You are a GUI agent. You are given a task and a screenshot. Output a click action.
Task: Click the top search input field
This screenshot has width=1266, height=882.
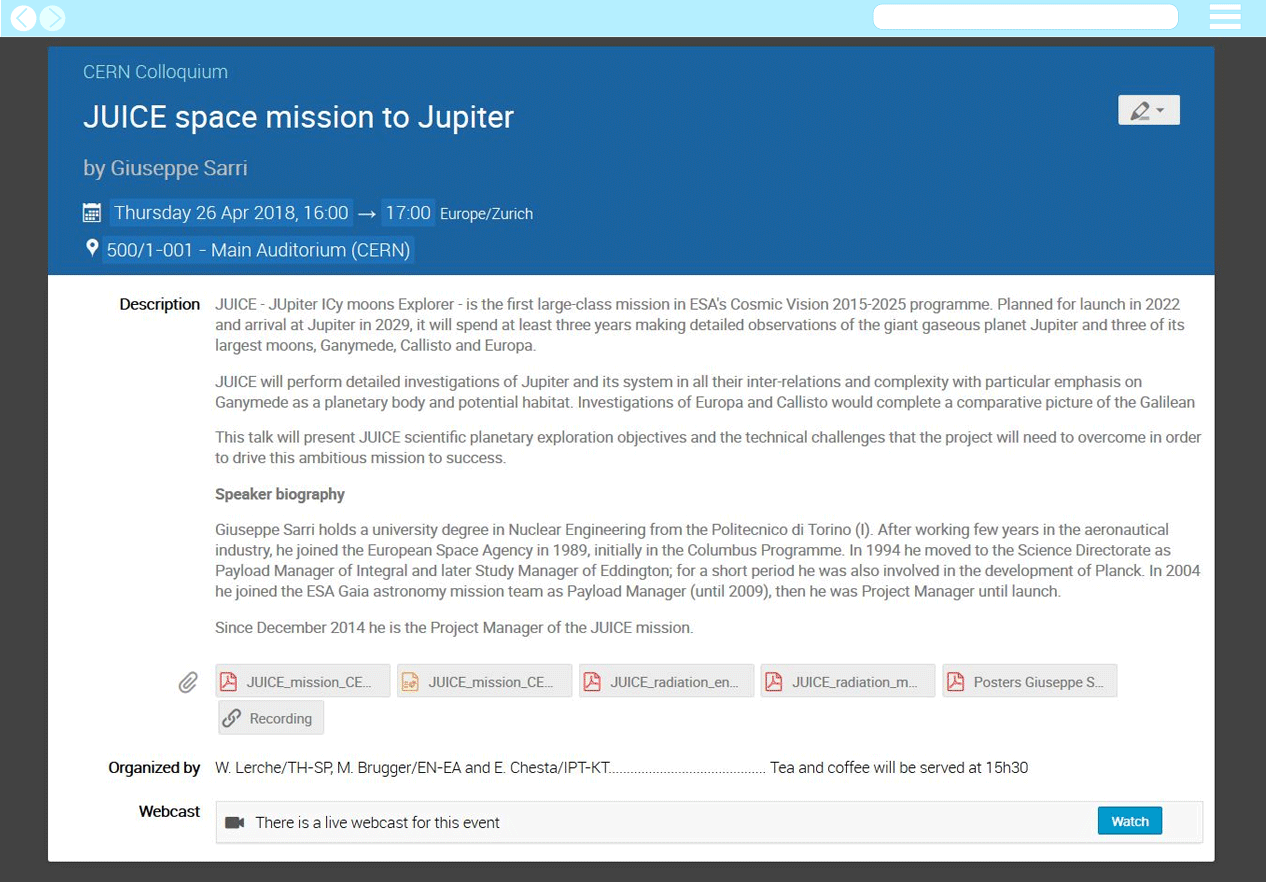(x=1025, y=17)
